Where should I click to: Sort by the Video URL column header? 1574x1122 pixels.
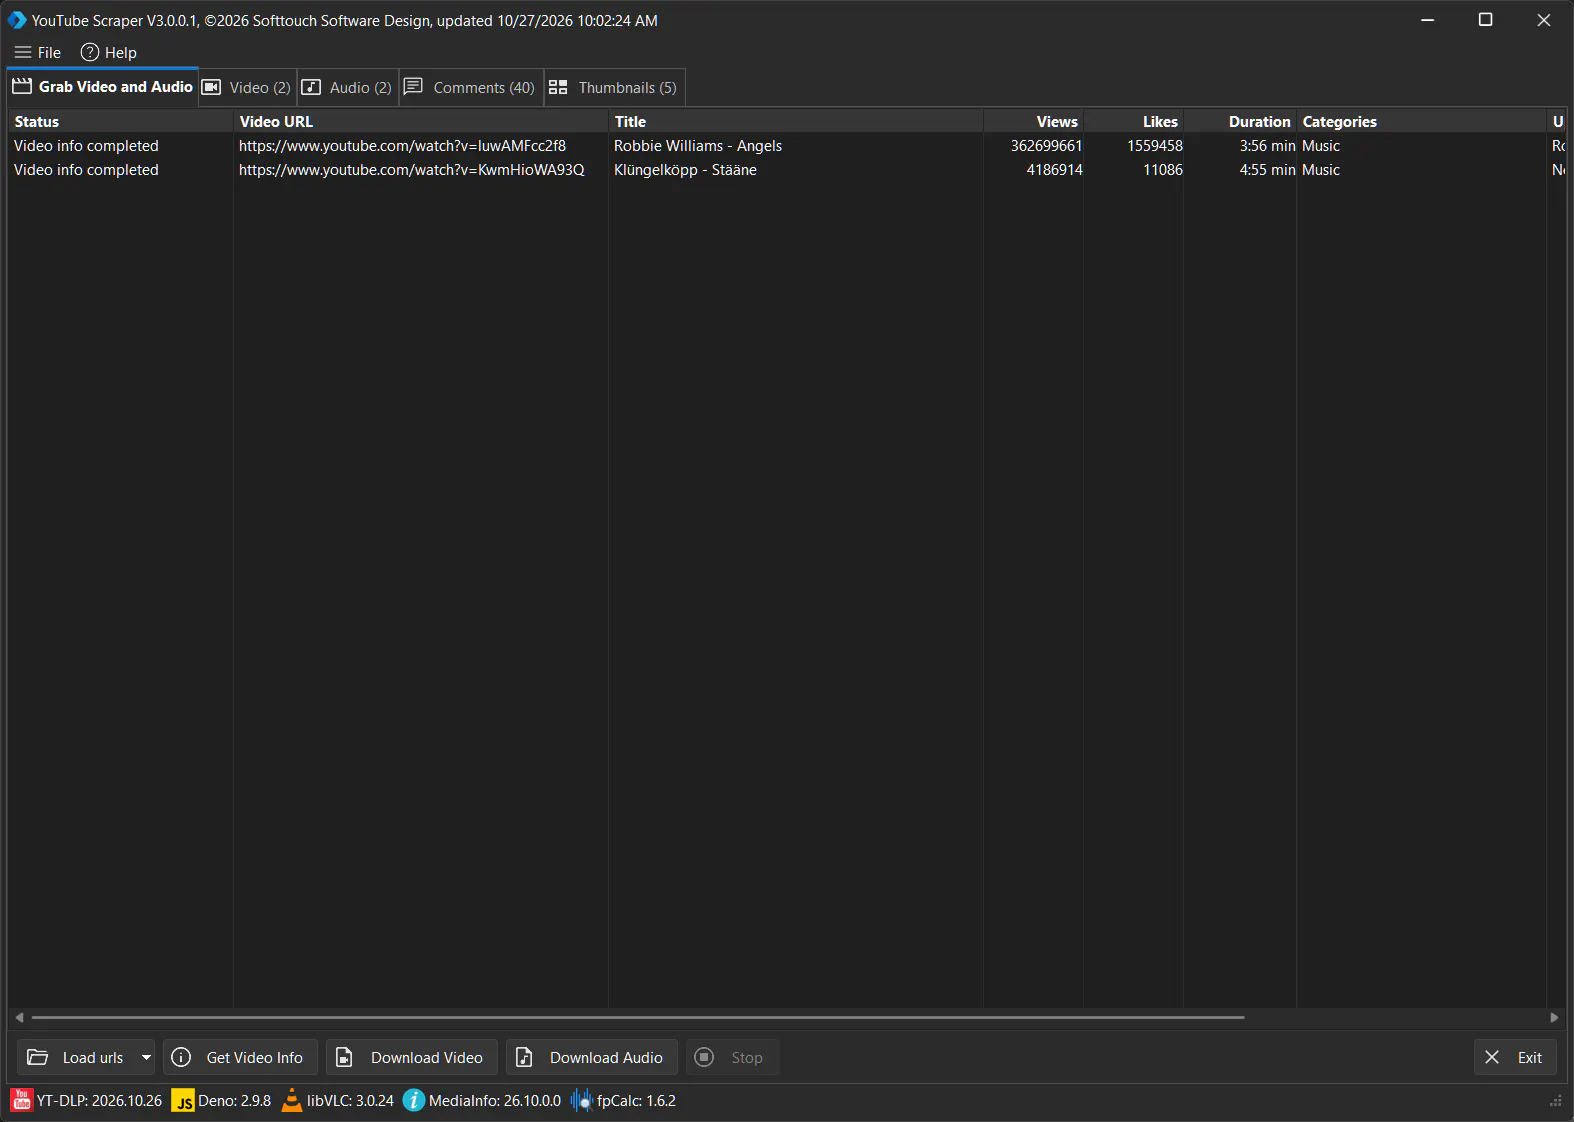[x=421, y=121]
